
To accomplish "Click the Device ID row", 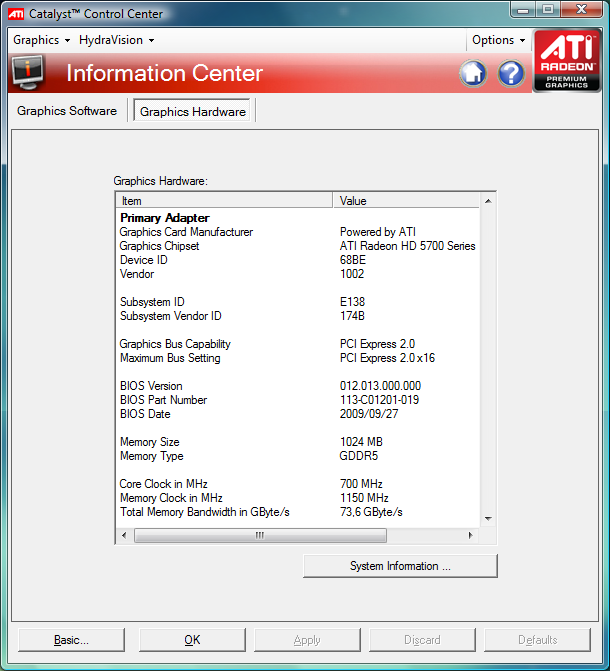I will tap(298, 260).
